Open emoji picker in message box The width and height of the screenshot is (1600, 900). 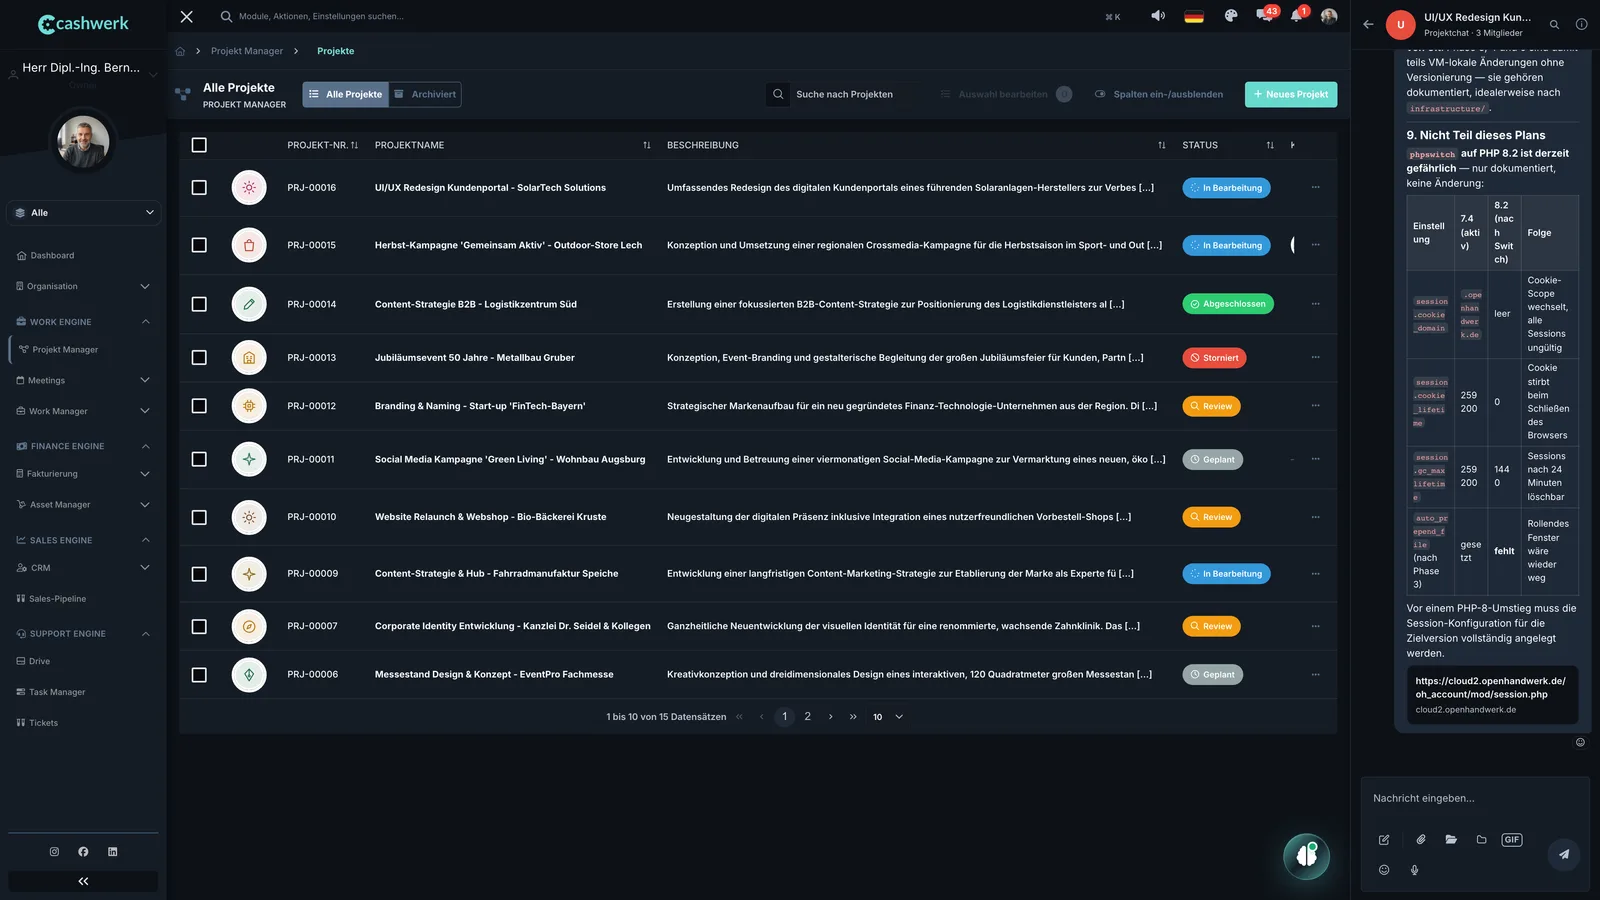pyautogui.click(x=1384, y=869)
